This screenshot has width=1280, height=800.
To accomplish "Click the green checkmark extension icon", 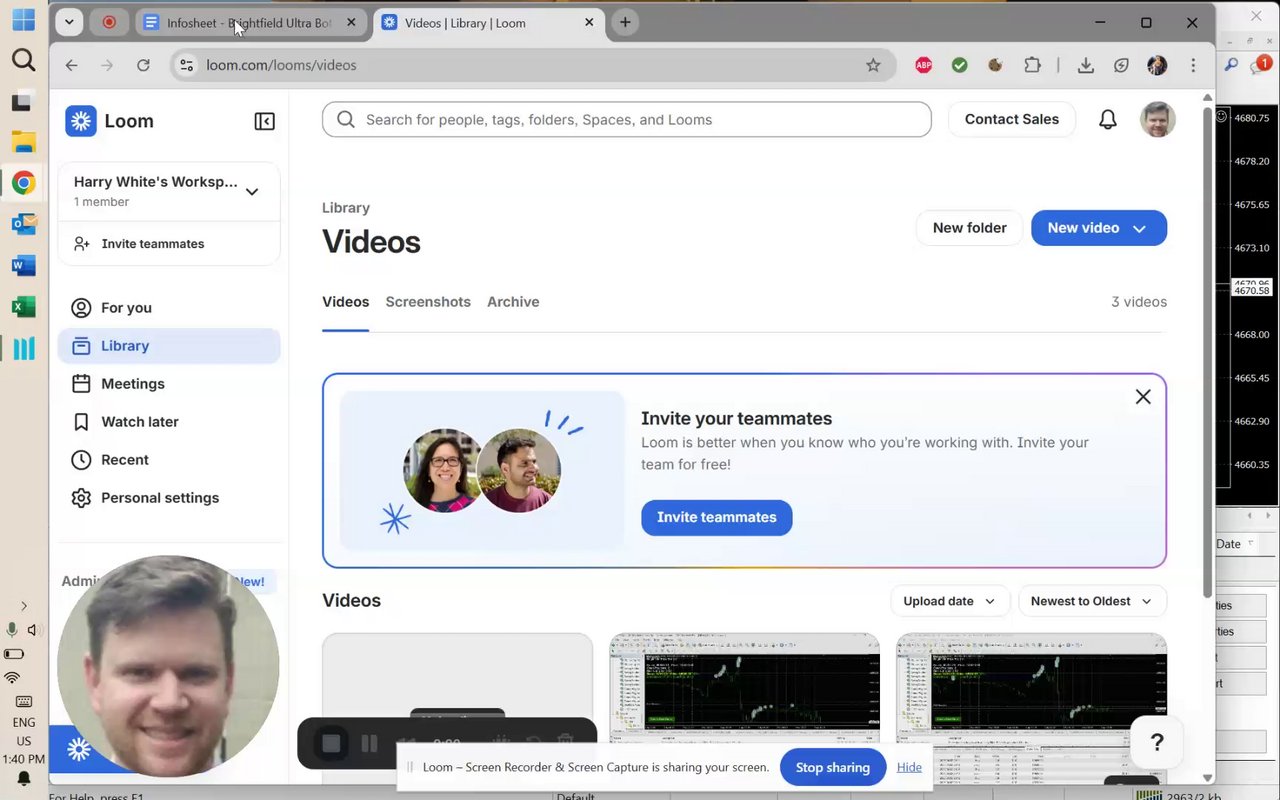I will click(x=959, y=65).
